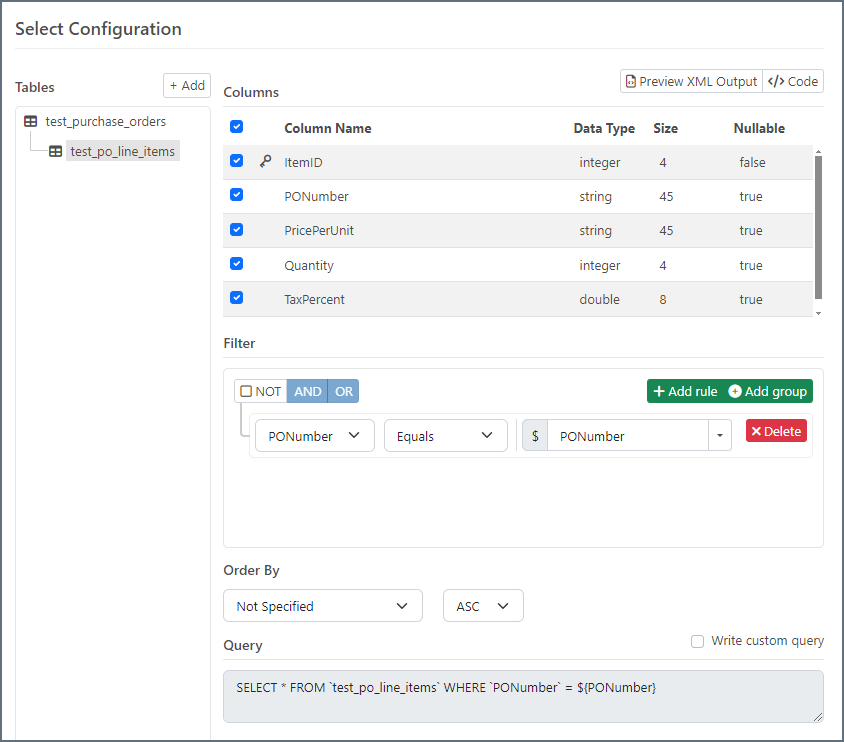Delete the PONumber filter rule

pyautogui.click(x=776, y=431)
